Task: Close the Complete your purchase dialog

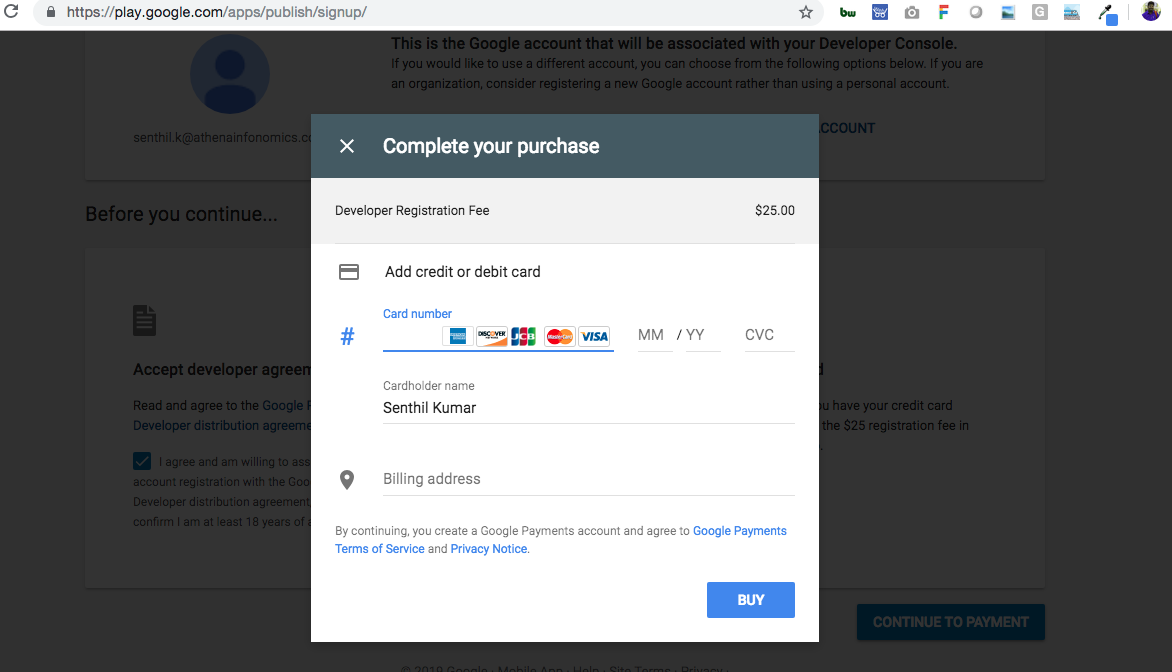Action: 347,146
